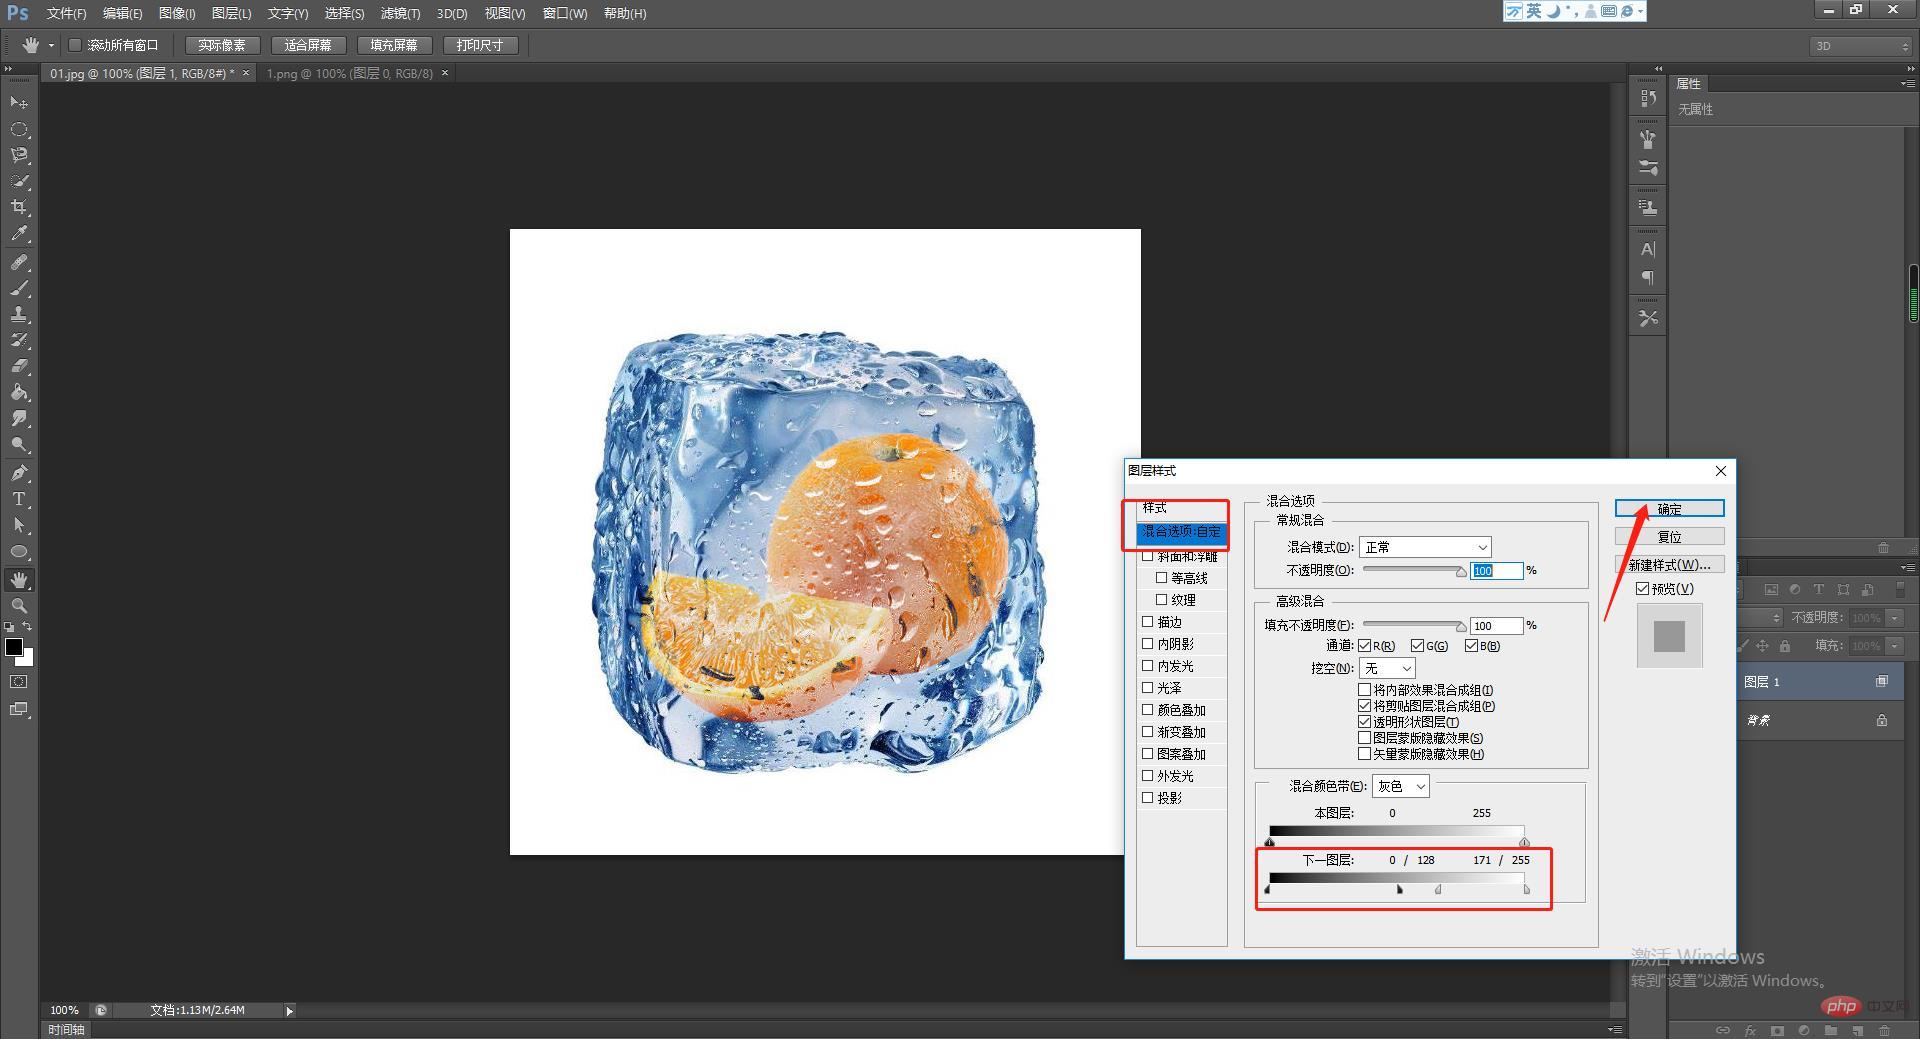Select the Hand tool in toolbox
The height and width of the screenshot is (1039, 1920).
click(x=19, y=580)
